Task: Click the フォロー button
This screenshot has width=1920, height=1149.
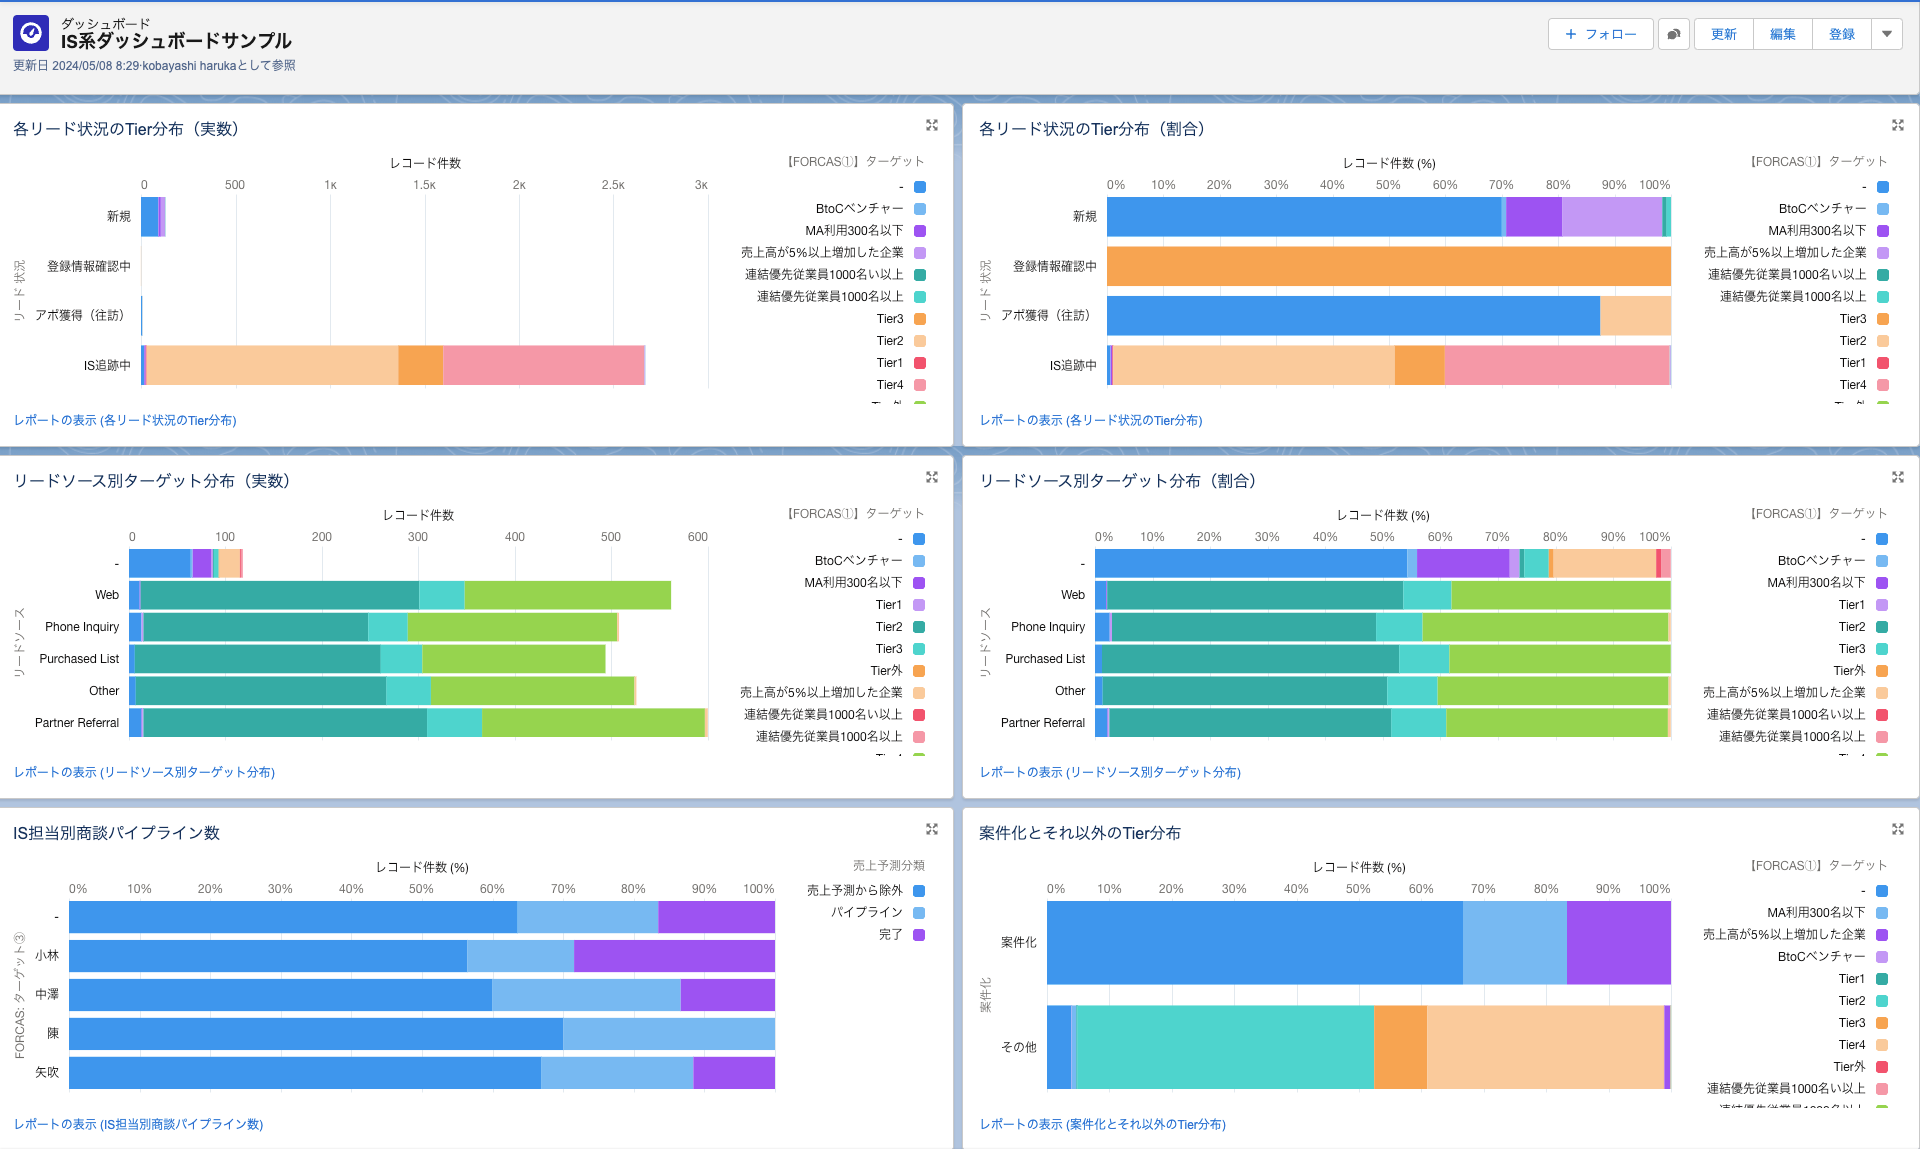Action: click(x=1600, y=33)
